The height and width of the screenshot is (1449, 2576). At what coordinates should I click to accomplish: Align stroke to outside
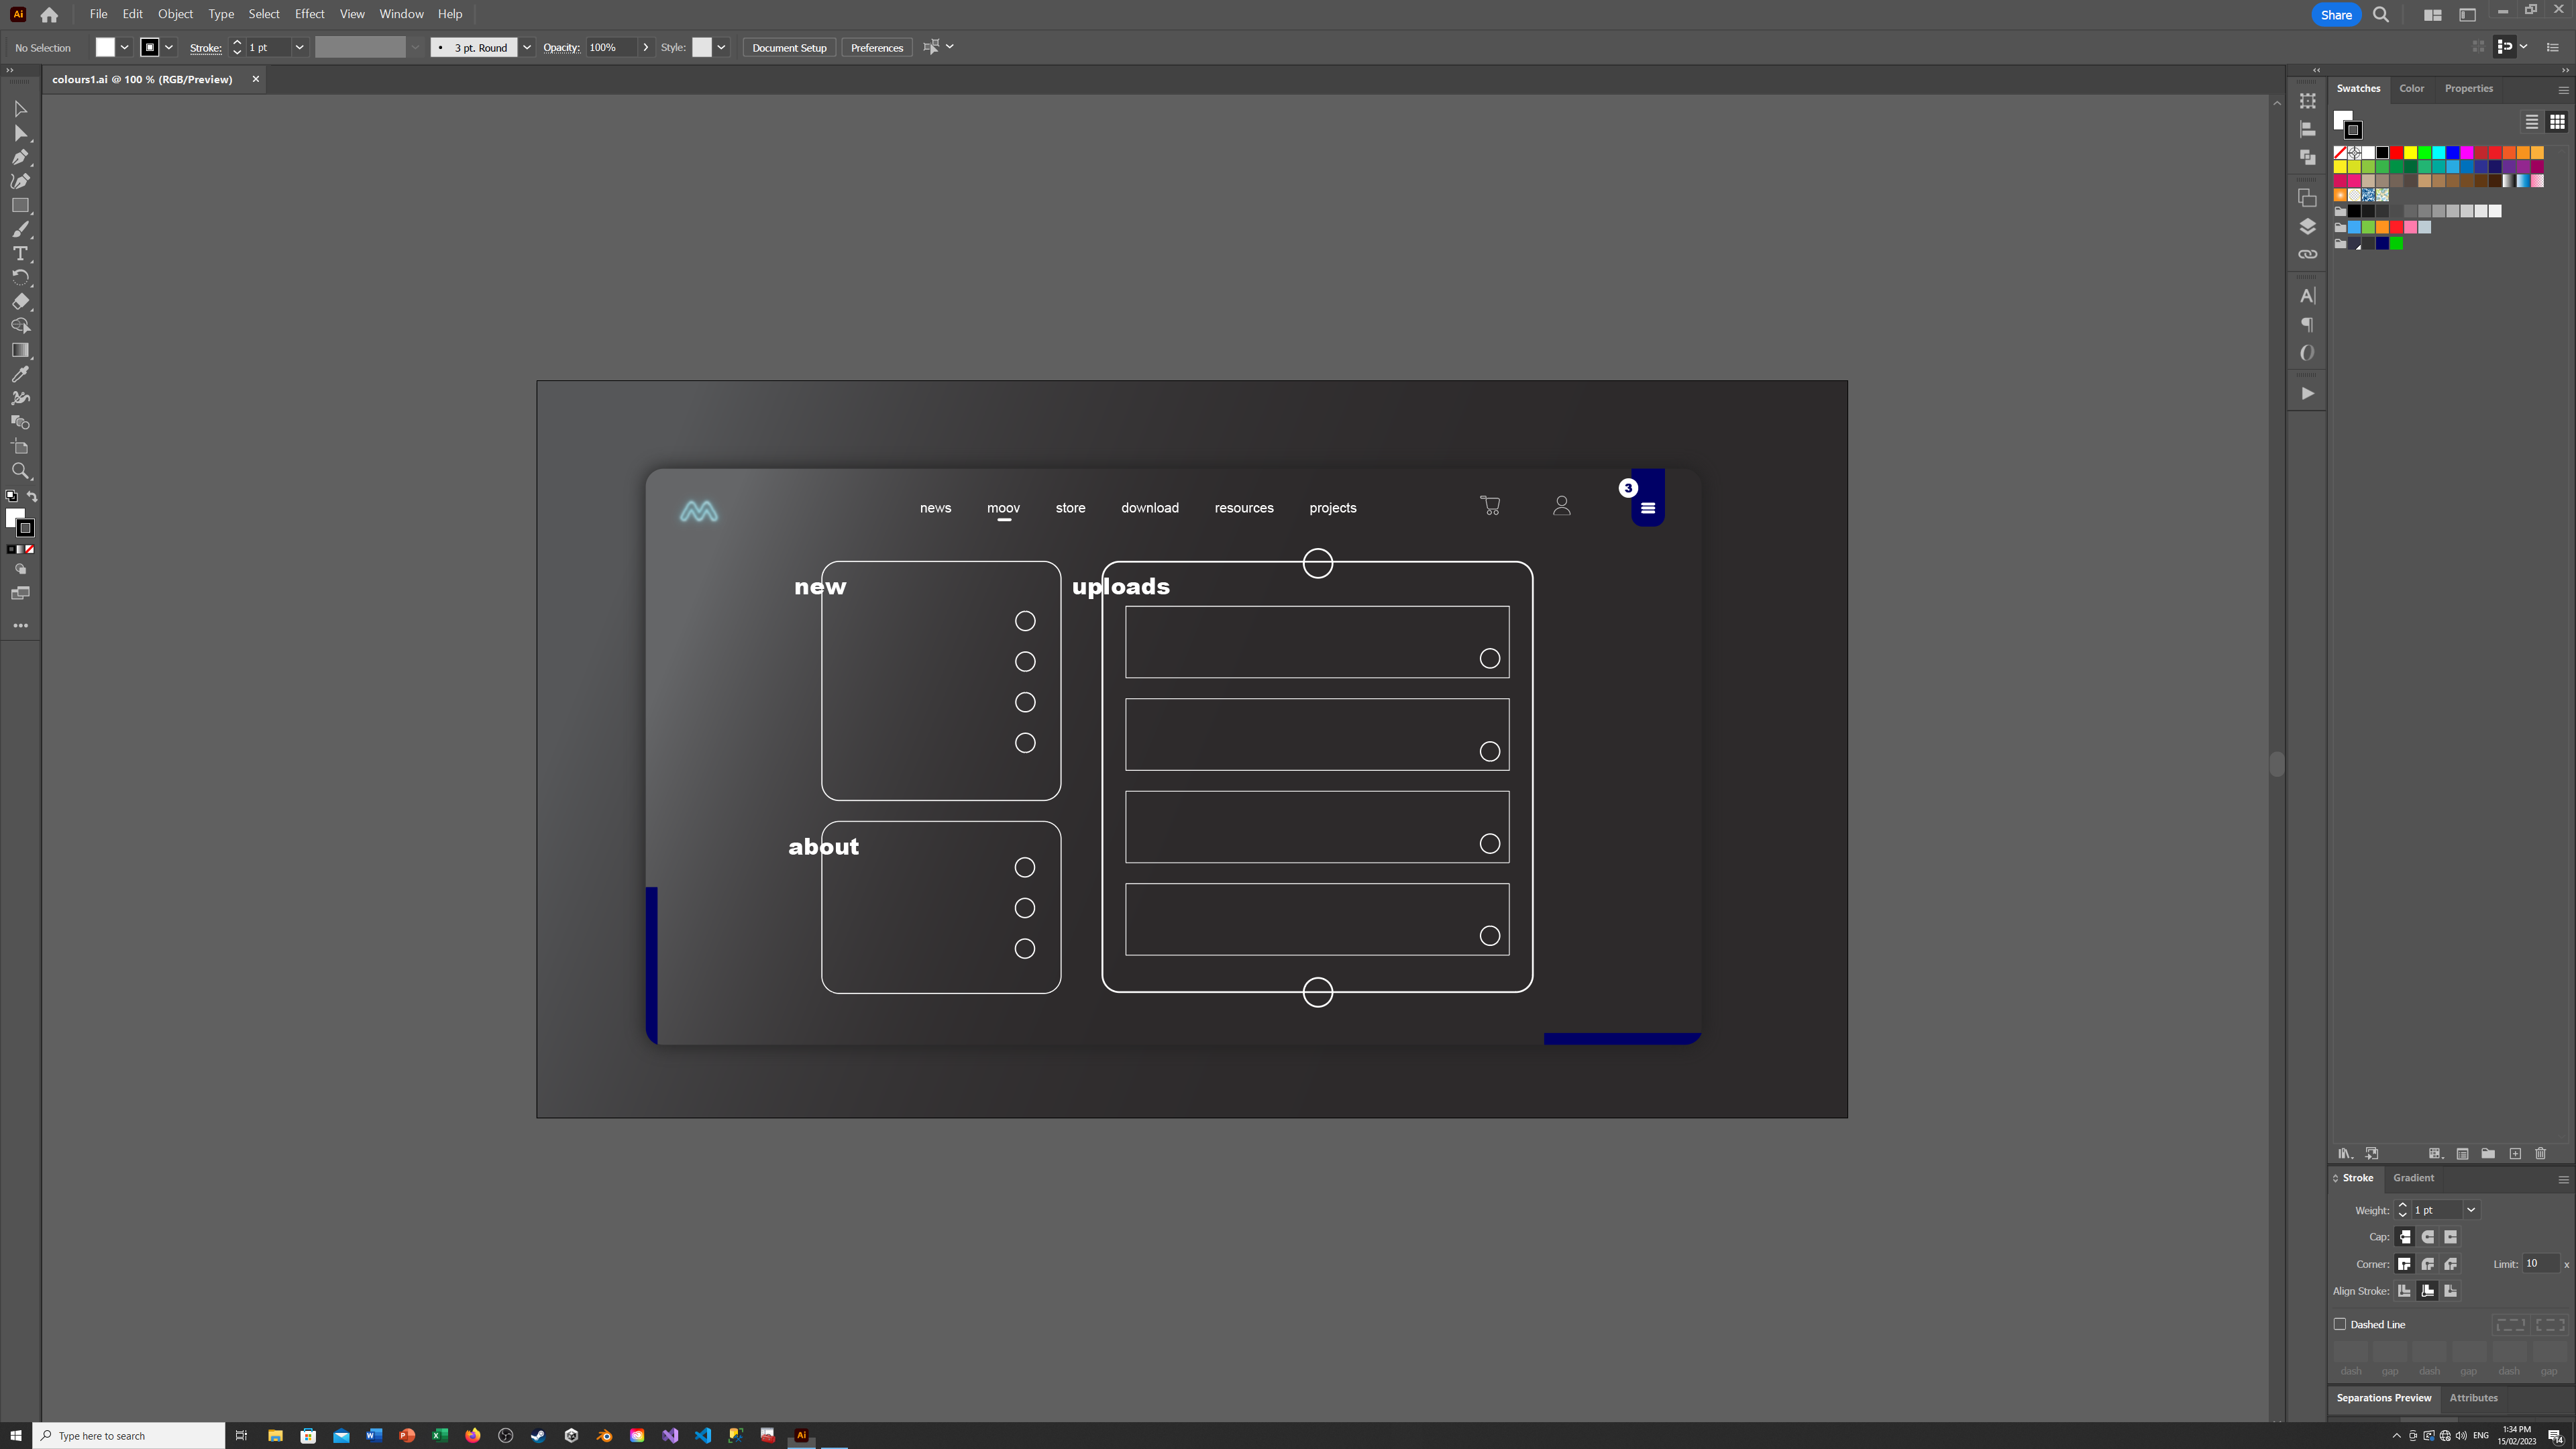[2451, 1291]
